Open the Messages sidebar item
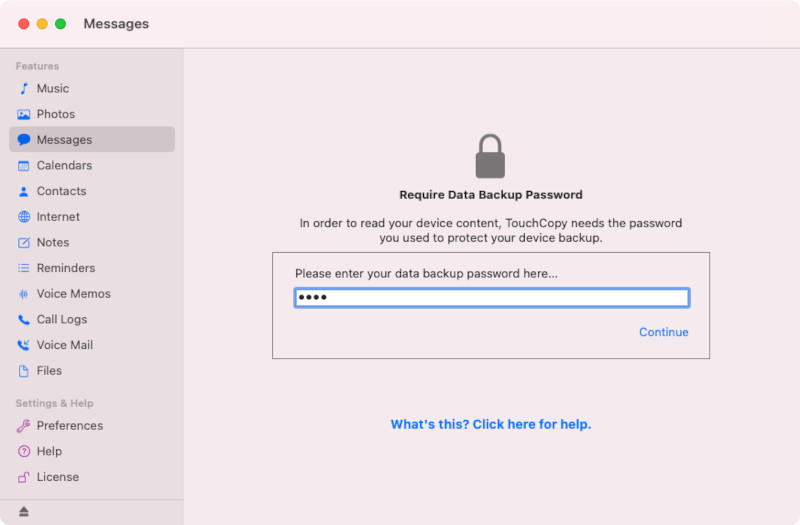This screenshot has width=800, height=525. point(64,140)
